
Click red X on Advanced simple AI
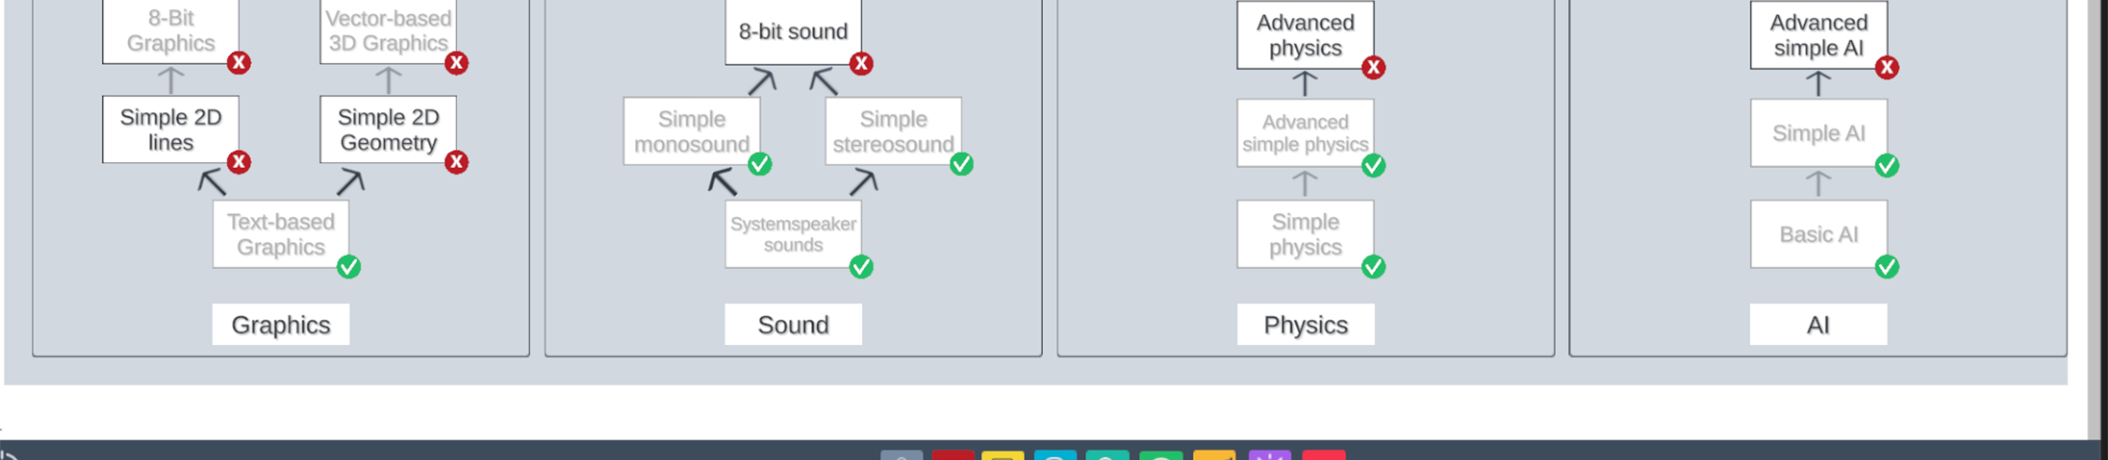pos(1886,68)
